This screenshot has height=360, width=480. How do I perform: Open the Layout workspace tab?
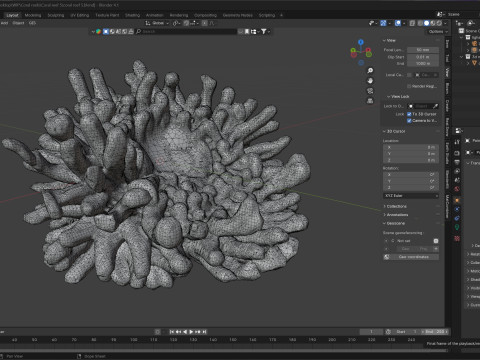click(x=12, y=15)
